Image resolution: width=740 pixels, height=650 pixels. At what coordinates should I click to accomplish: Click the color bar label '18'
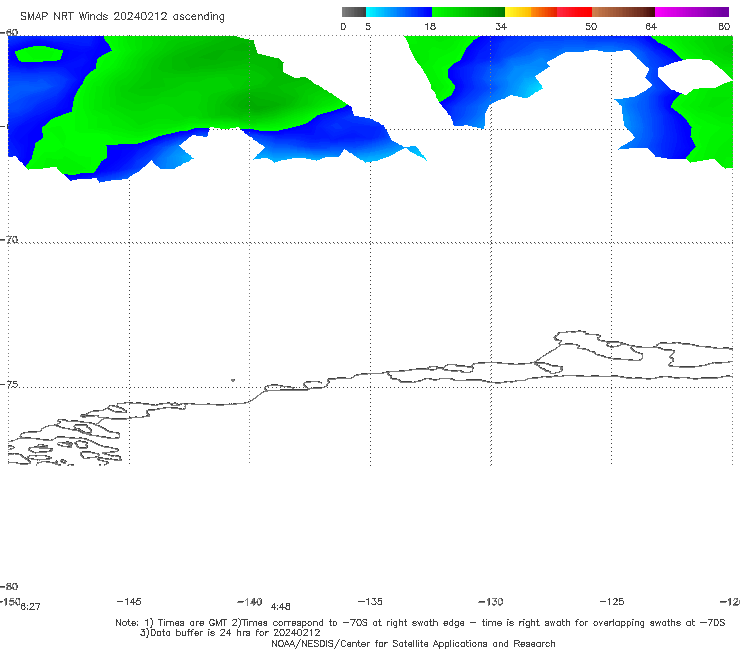(430, 27)
